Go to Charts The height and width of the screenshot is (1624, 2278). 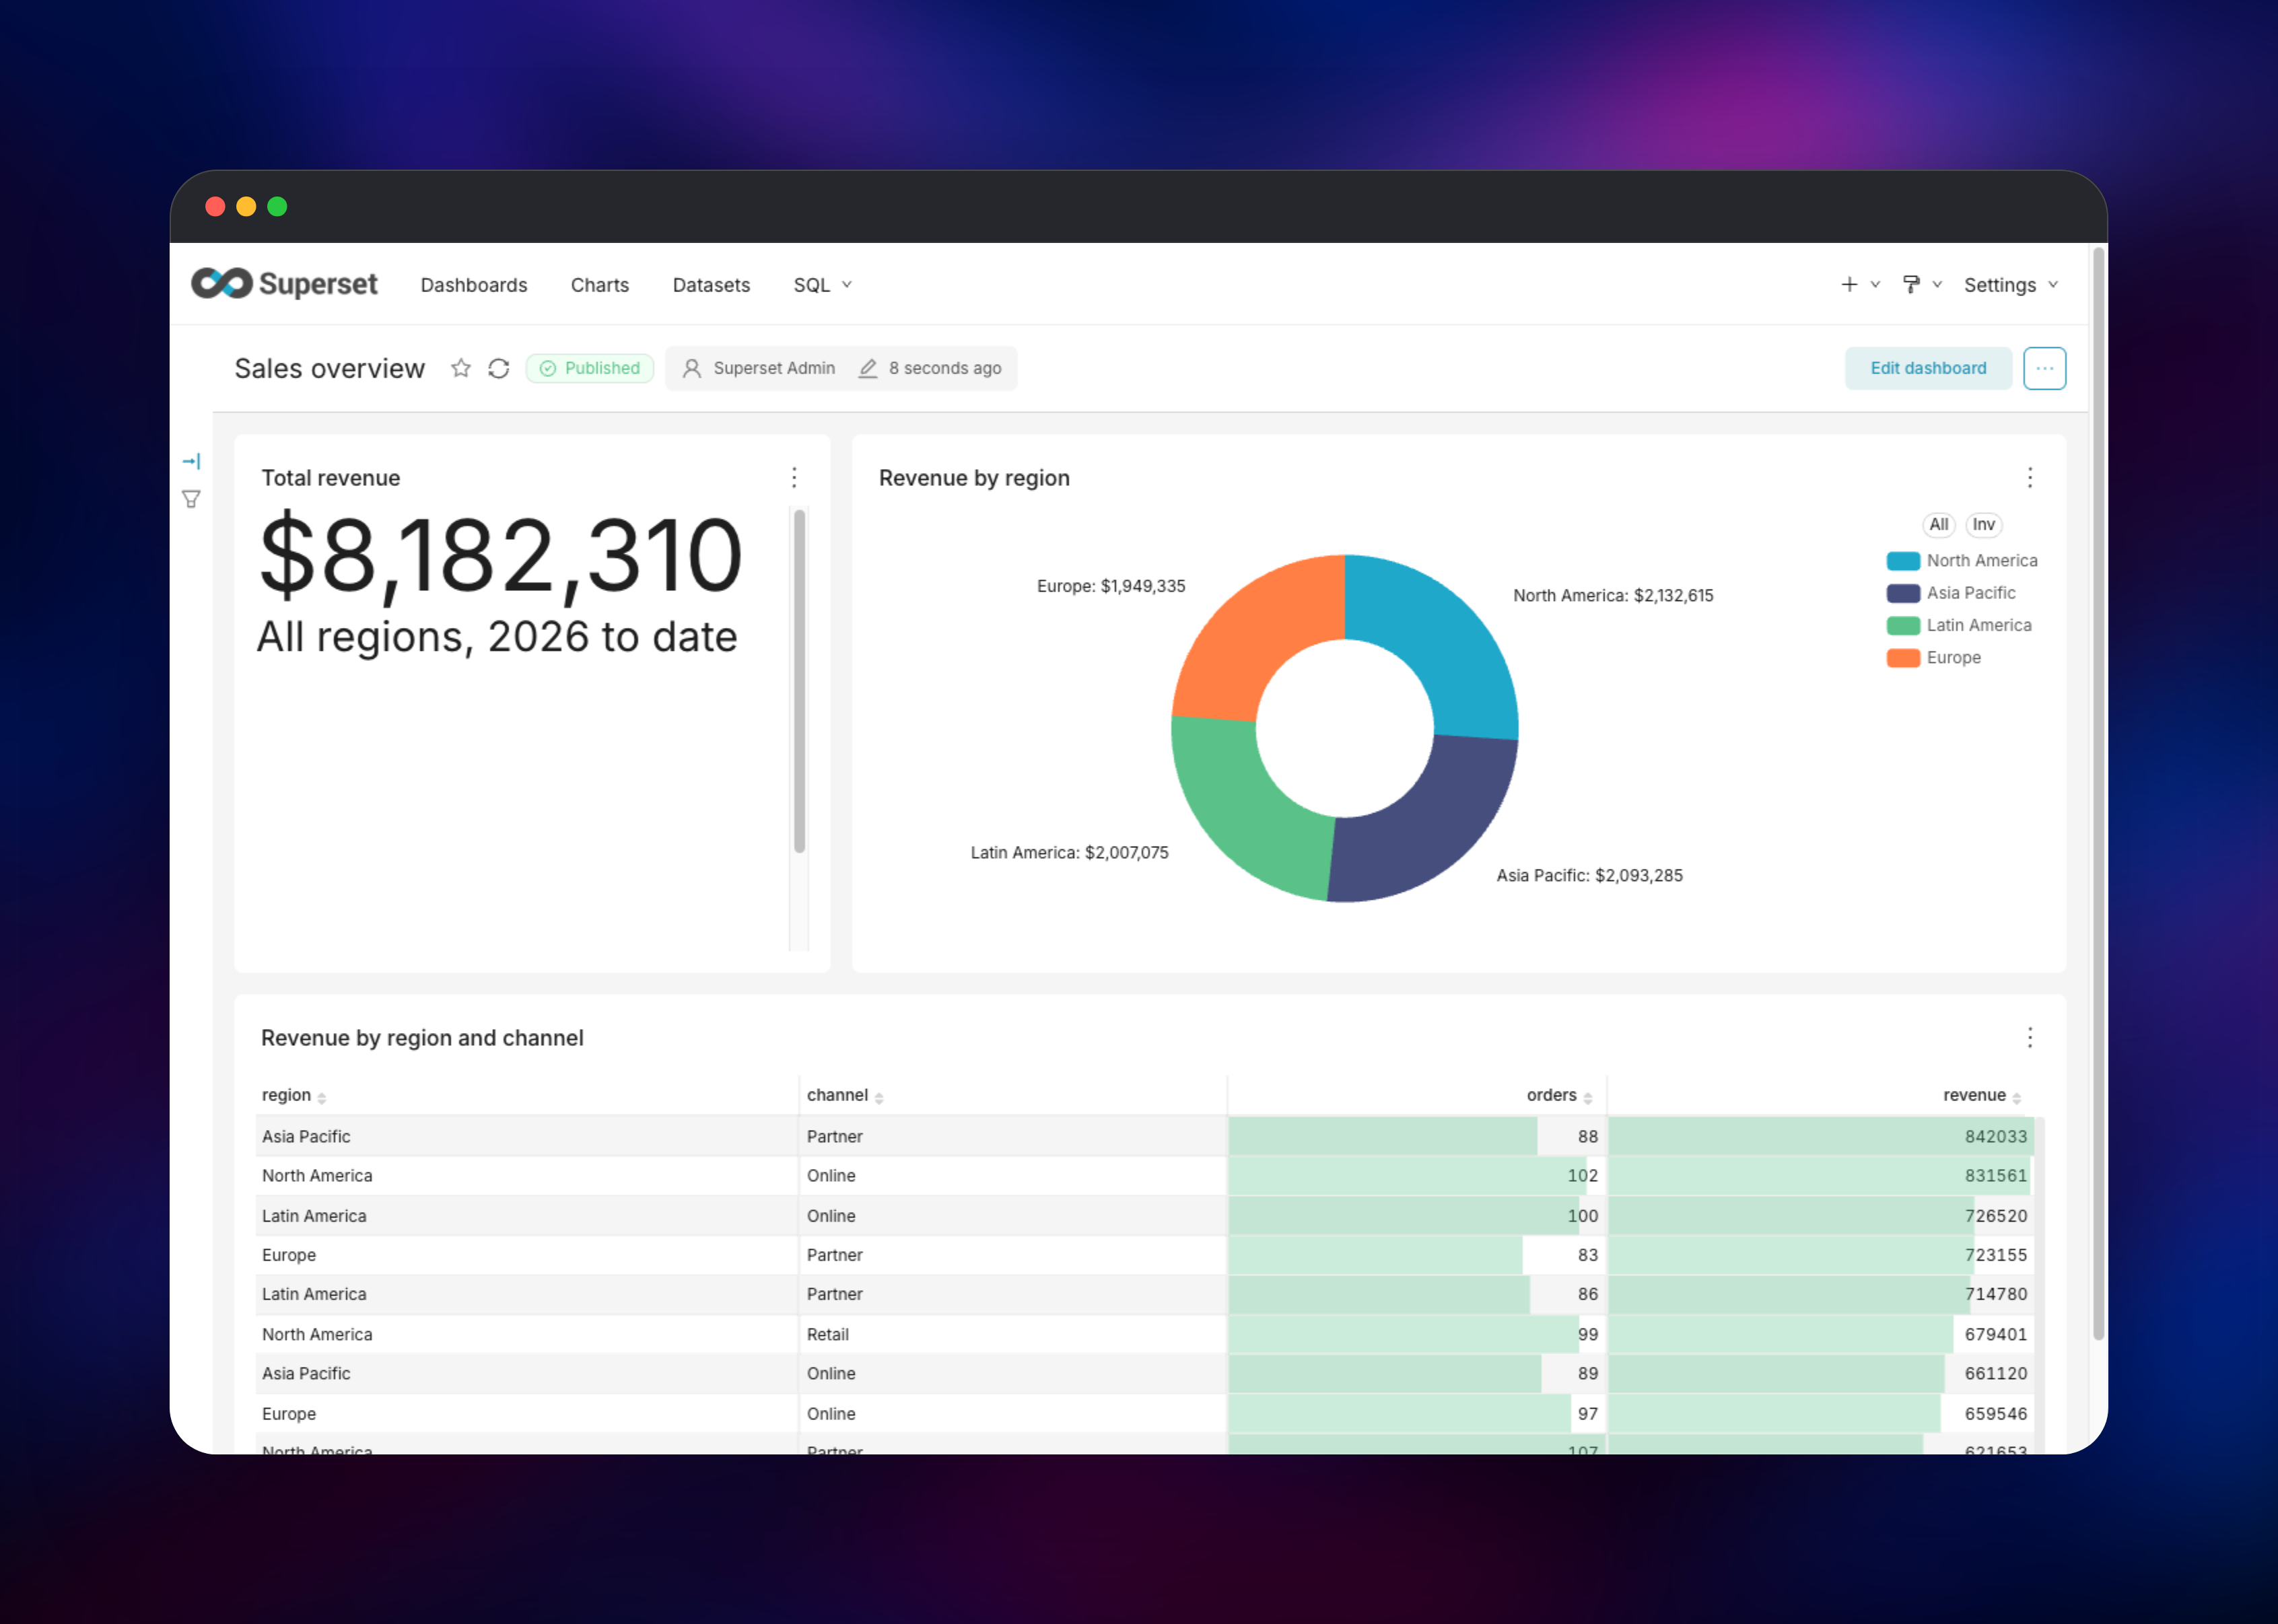600,285
